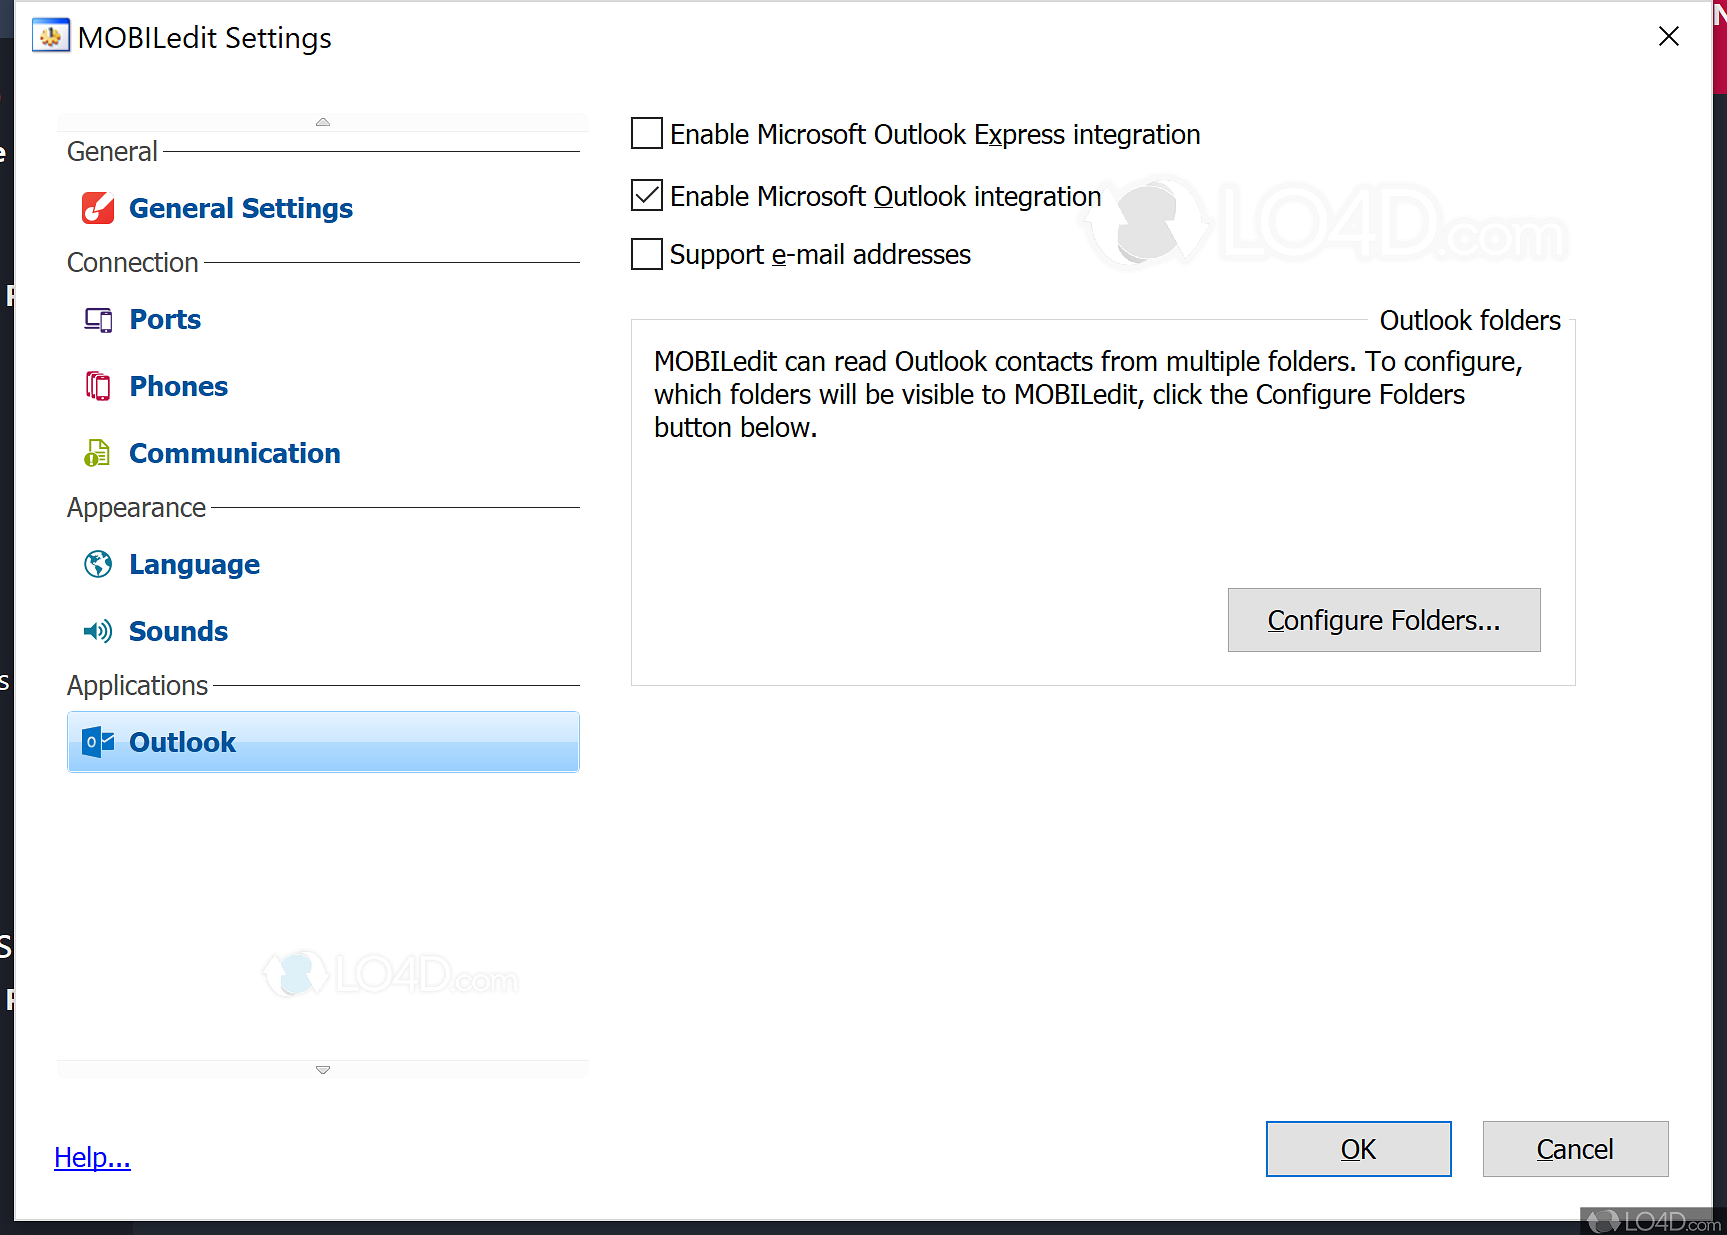The image size is (1727, 1235).
Task: Uncheck Enable Microsoft Outlook integration
Action: (x=647, y=196)
